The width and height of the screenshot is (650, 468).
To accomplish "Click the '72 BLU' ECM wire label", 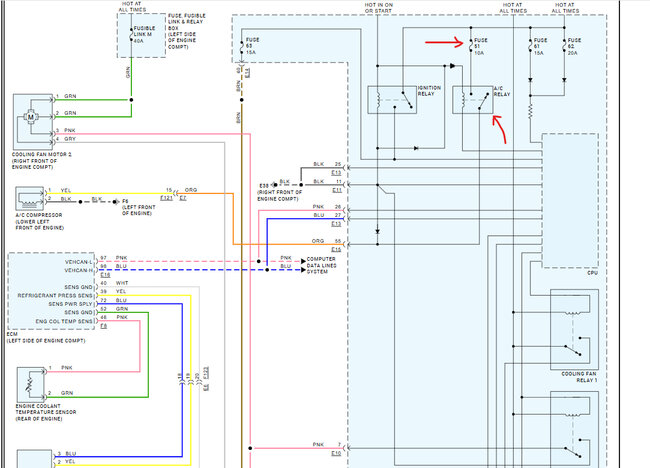I will click(x=114, y=300).
